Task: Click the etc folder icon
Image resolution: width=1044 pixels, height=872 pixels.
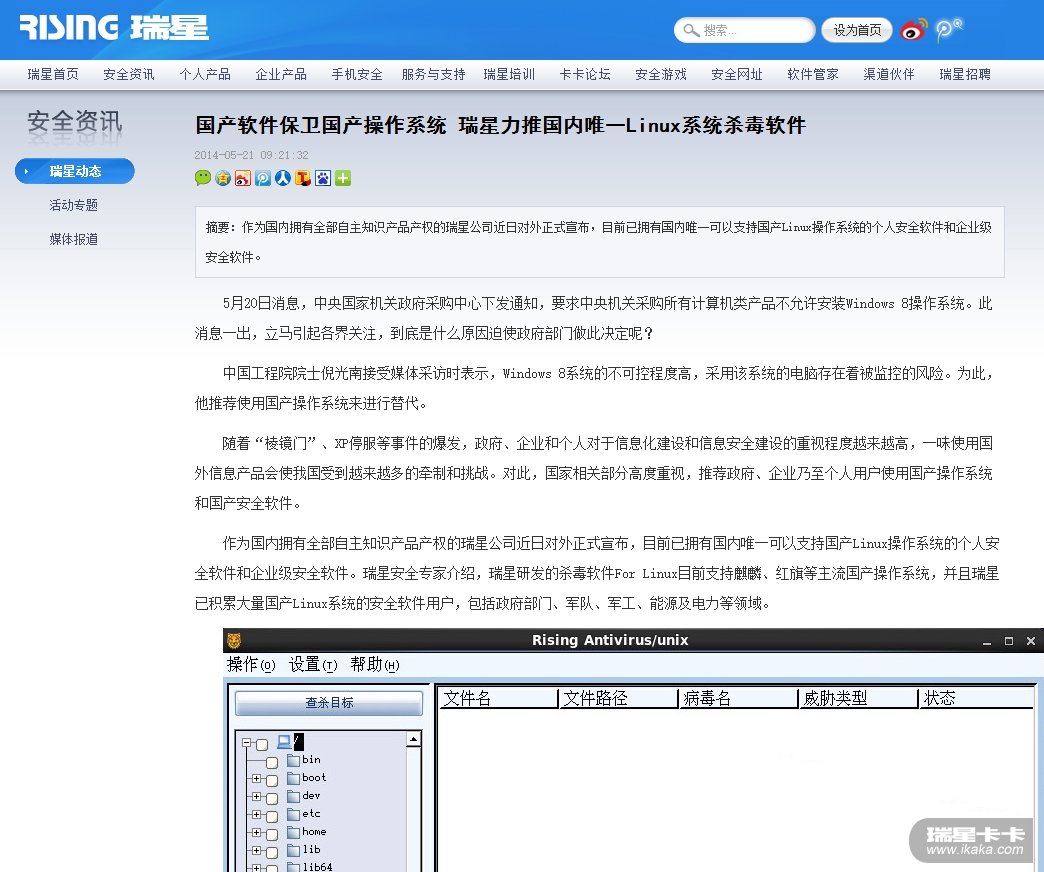Action: 294,813
